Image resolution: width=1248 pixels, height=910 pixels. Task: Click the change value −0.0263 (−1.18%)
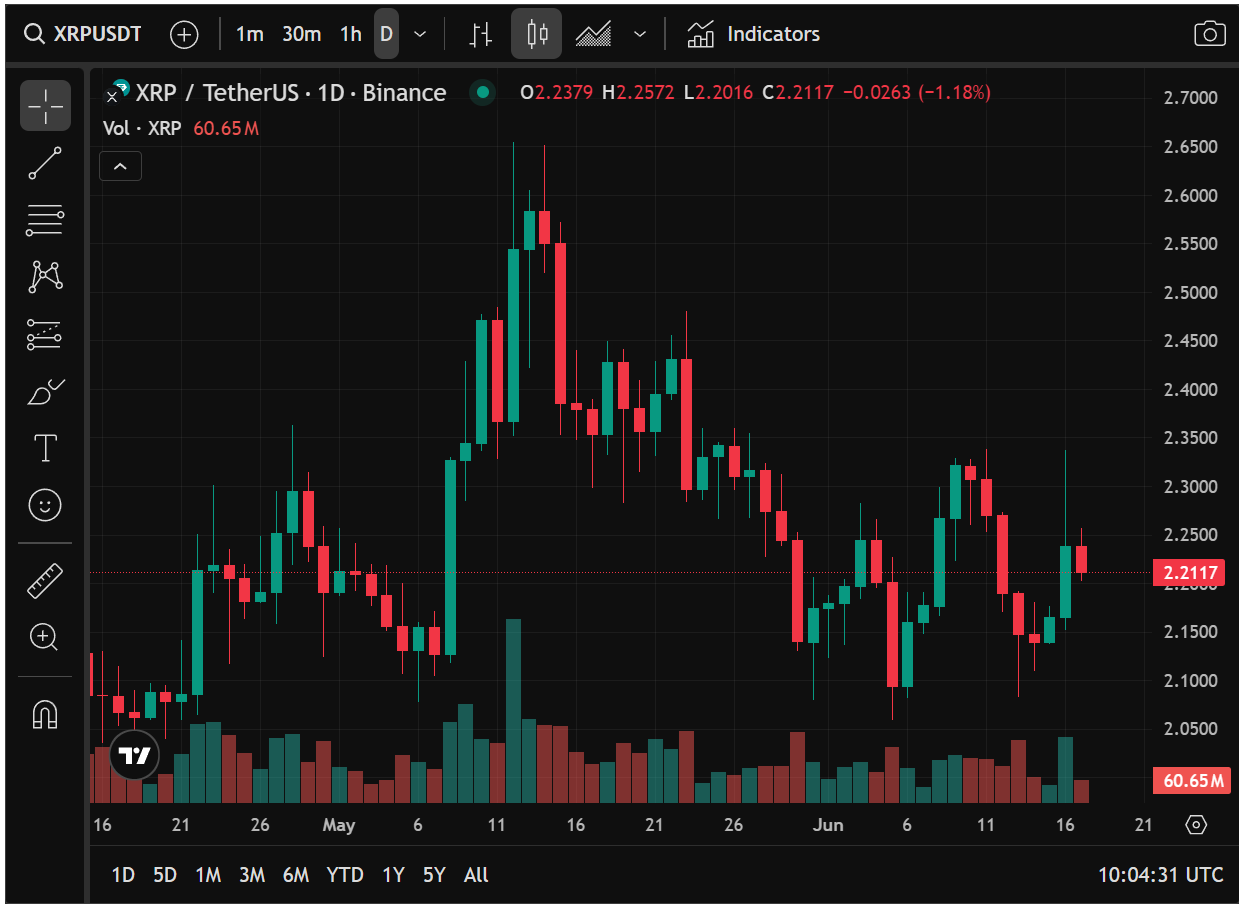pyautogui.click(x=917, y=93)
